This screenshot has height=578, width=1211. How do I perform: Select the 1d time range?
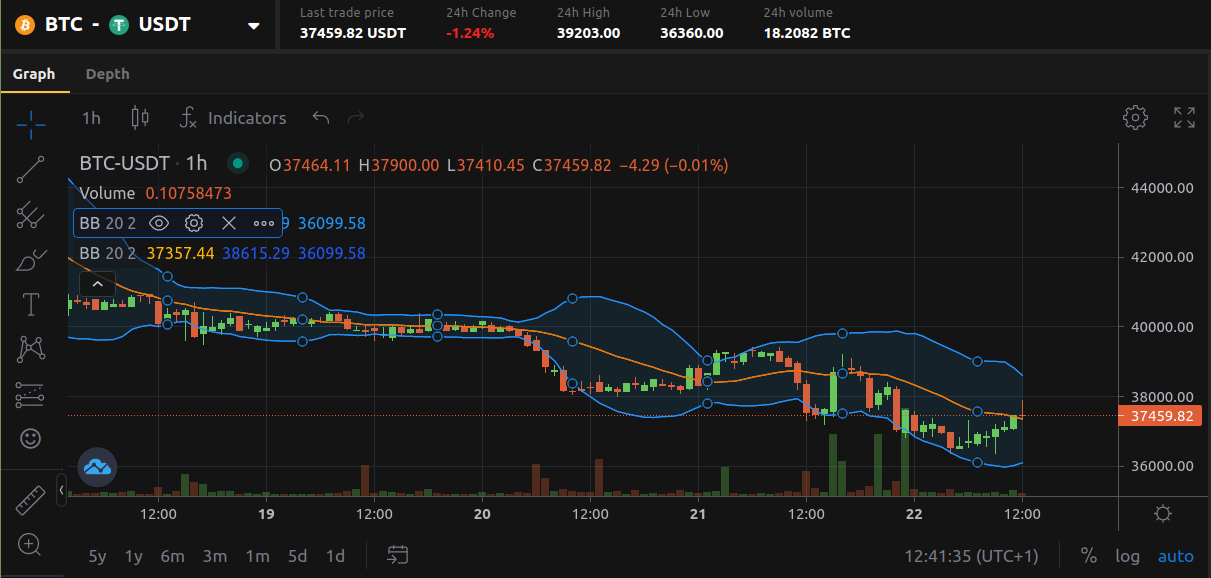tap(335, 556)
